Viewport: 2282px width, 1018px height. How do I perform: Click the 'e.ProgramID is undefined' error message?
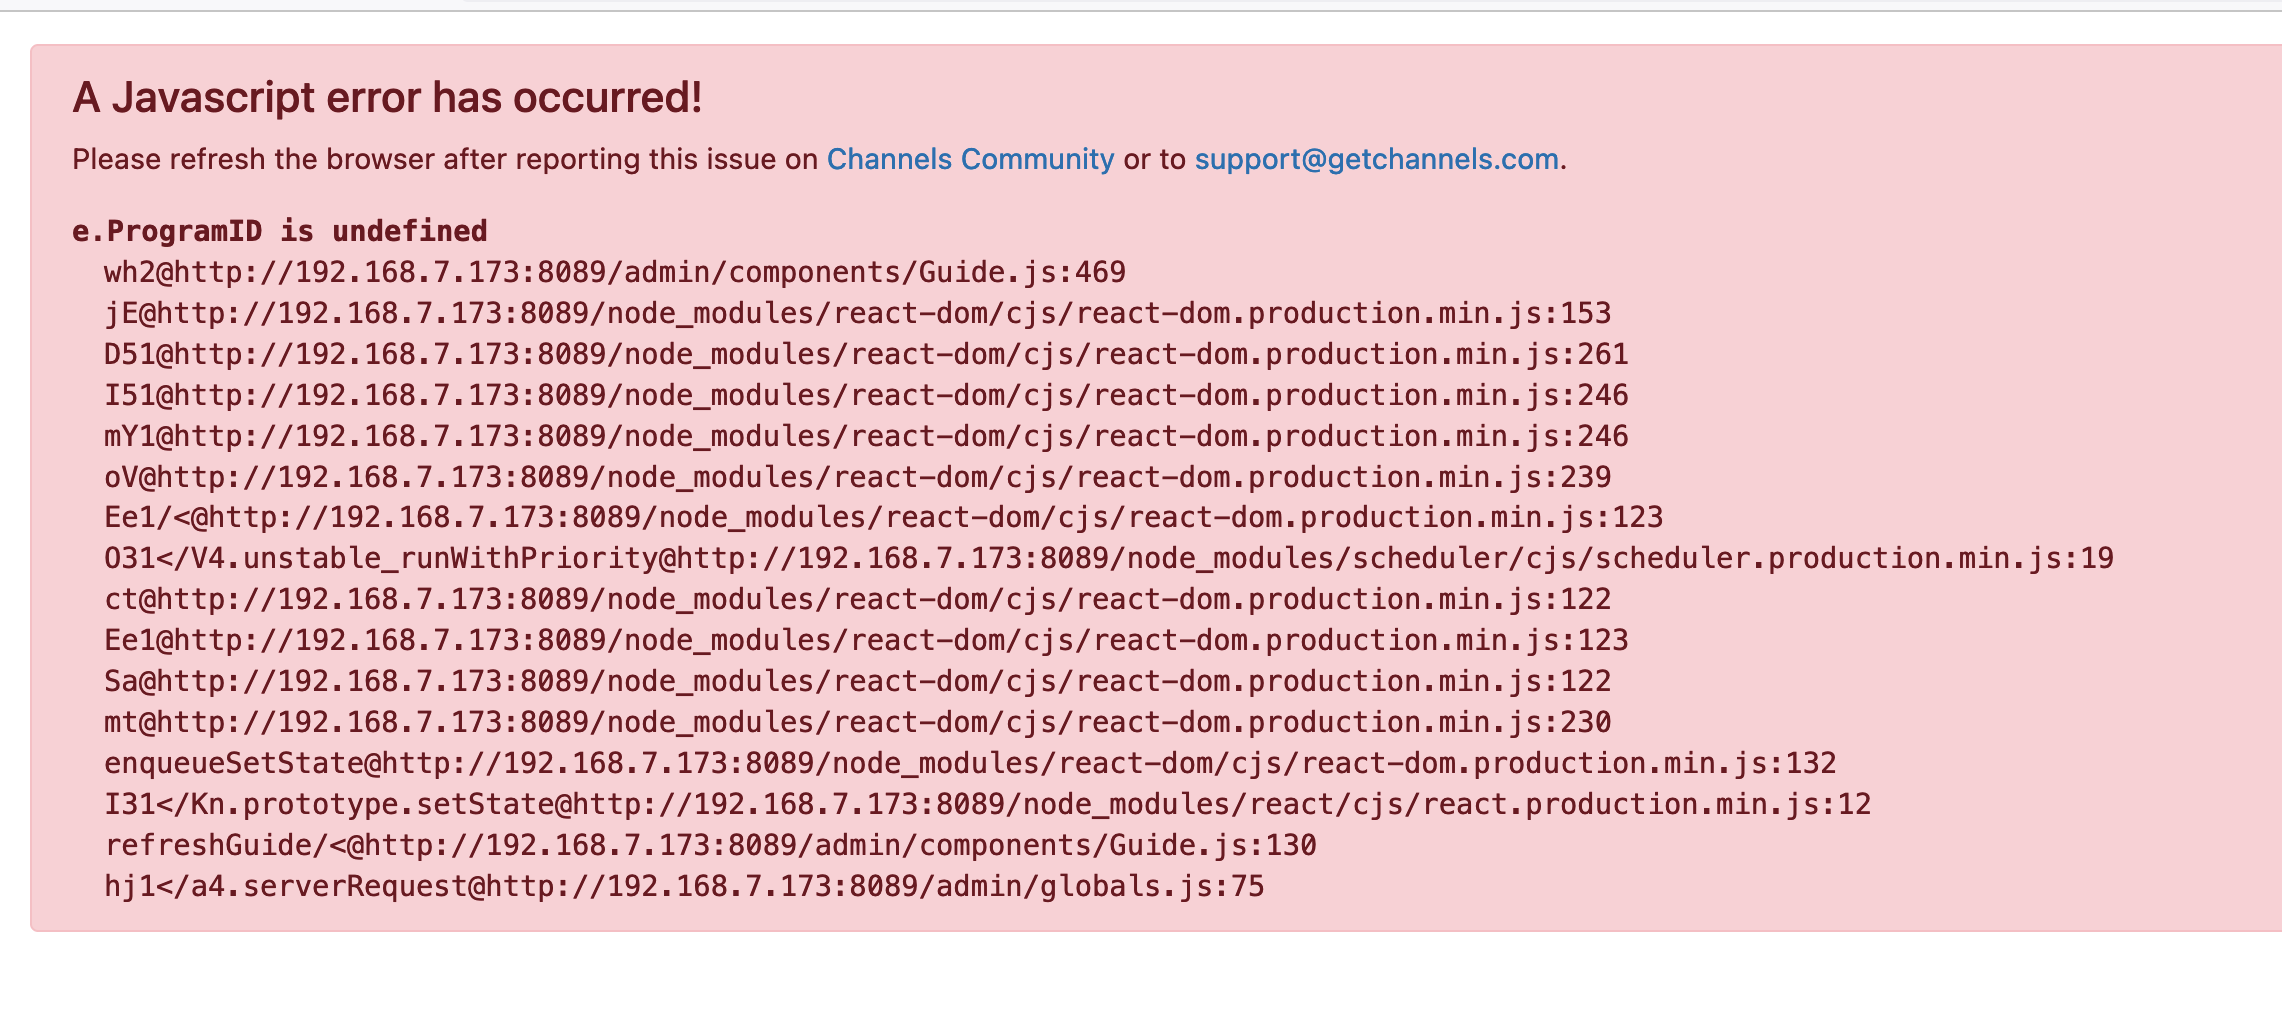(x=279, y=231)
